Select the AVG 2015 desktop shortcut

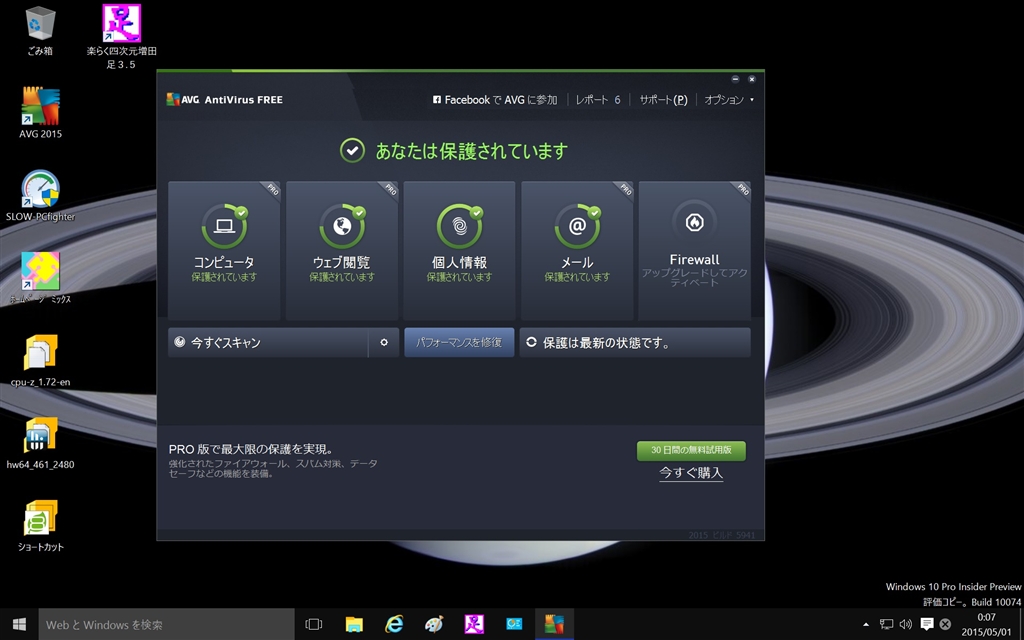coord(40,112)
